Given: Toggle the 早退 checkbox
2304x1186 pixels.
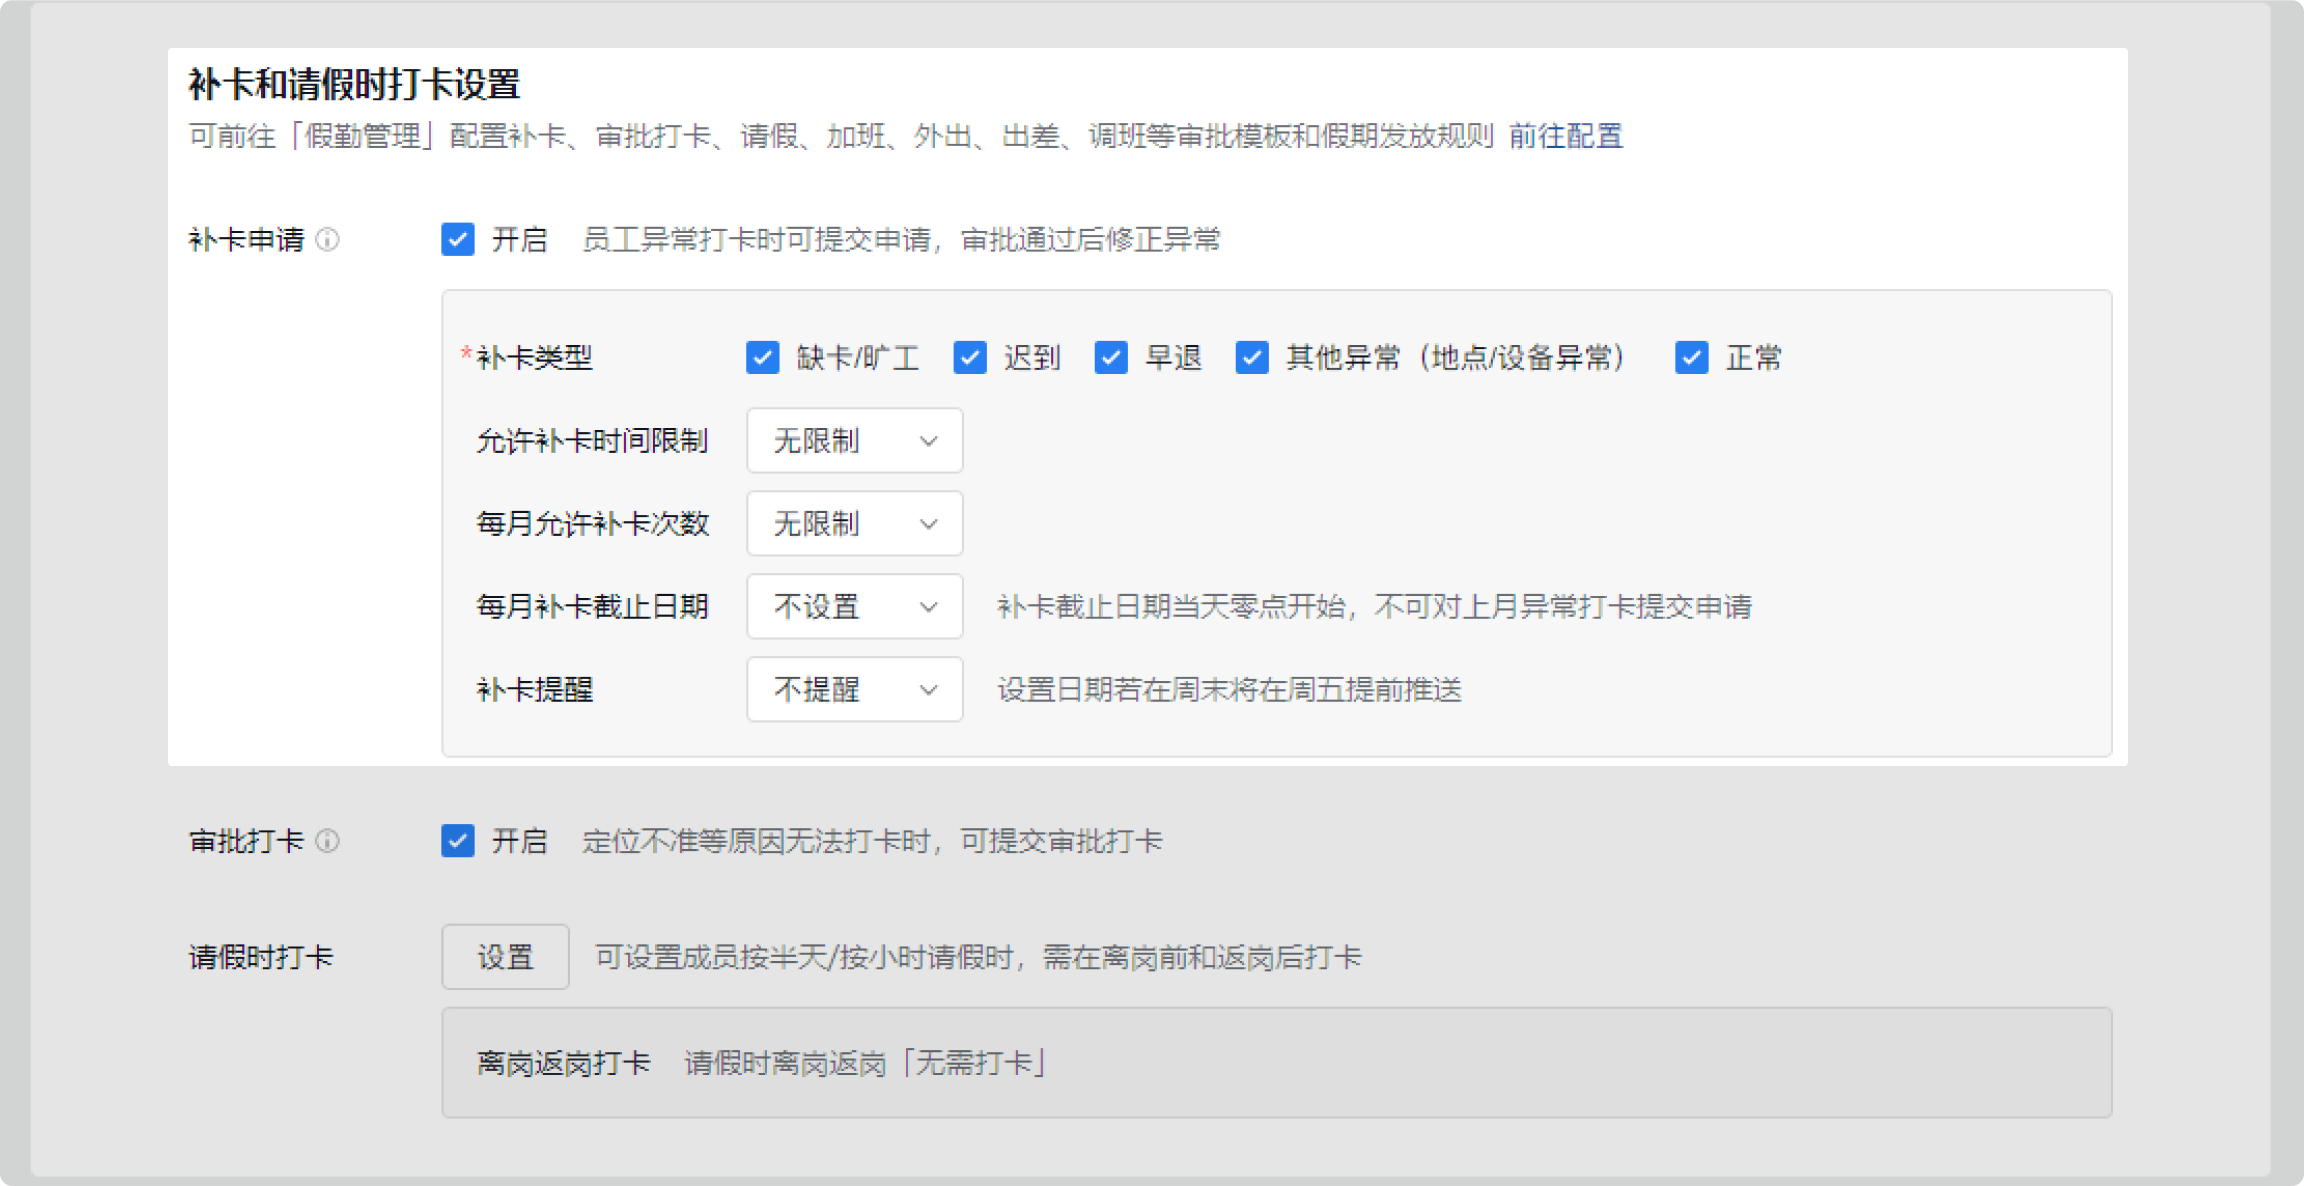Looking at the screenshot, I should point(1111,357).
